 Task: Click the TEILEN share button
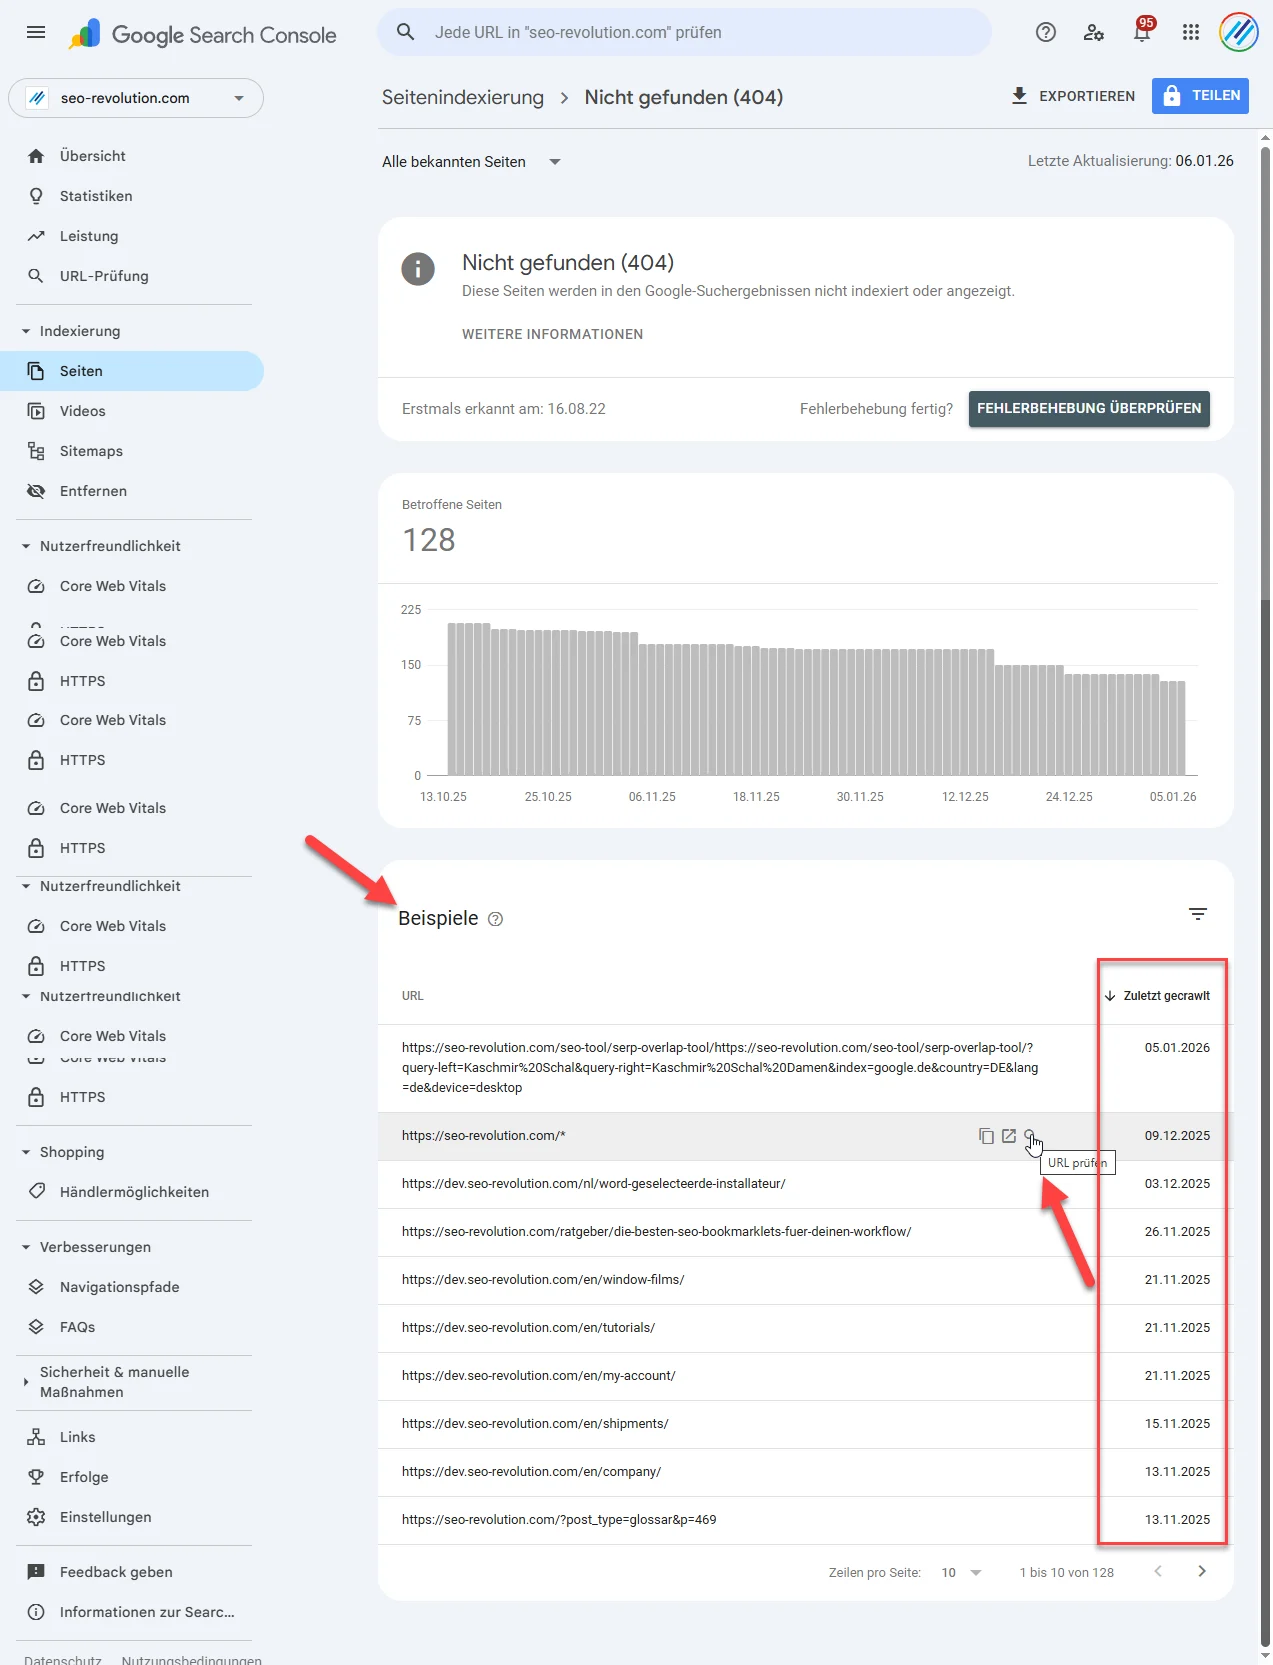pyautogui.click(x=1200, y=96)
